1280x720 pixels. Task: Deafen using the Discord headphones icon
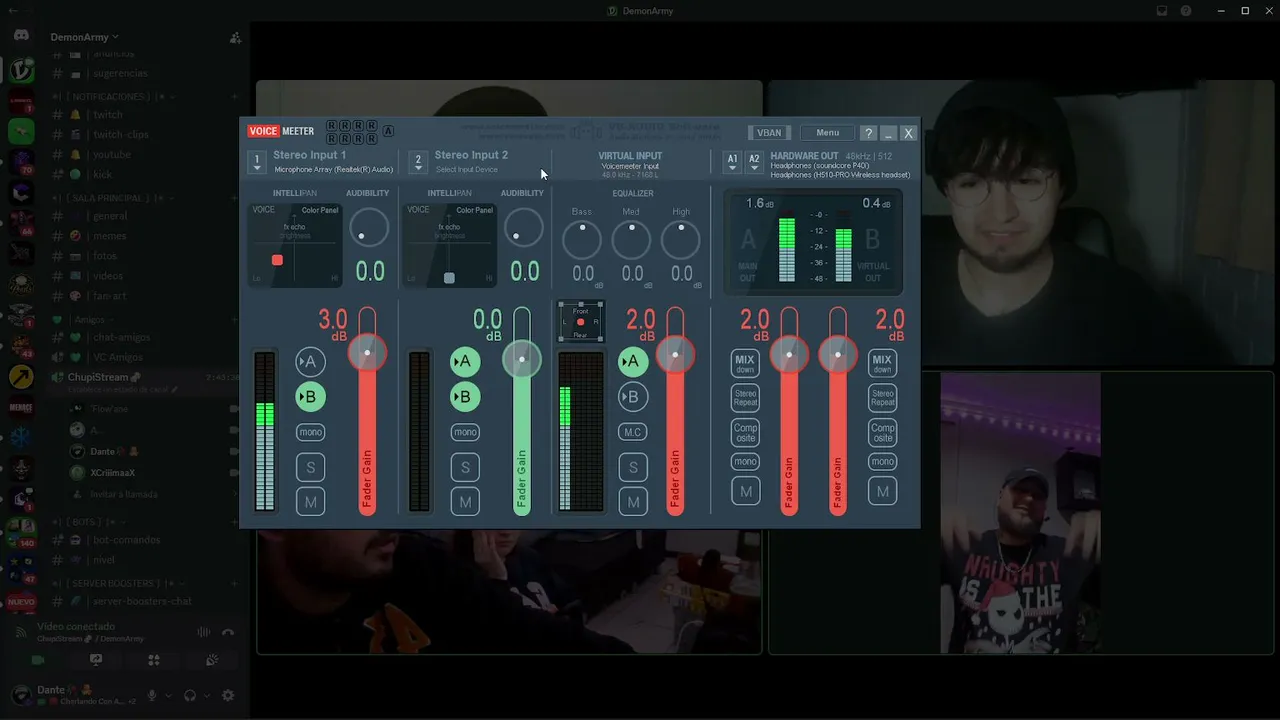click(x=190, y=695)
